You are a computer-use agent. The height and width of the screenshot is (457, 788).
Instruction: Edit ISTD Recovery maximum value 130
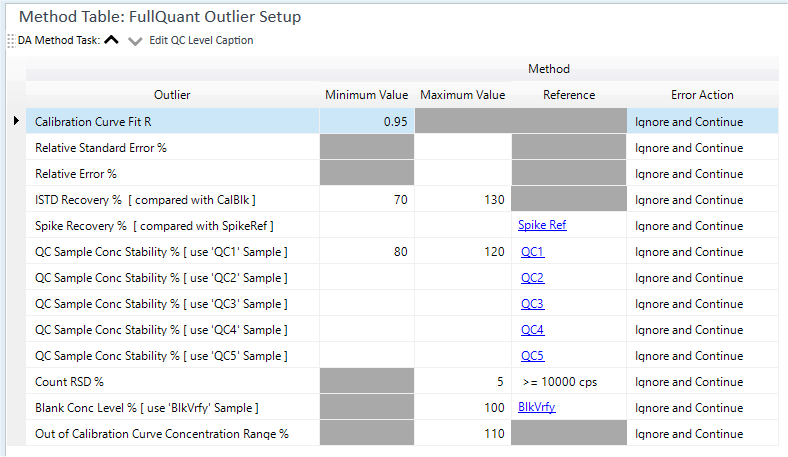pyautogui.click(x=463, y=200)
